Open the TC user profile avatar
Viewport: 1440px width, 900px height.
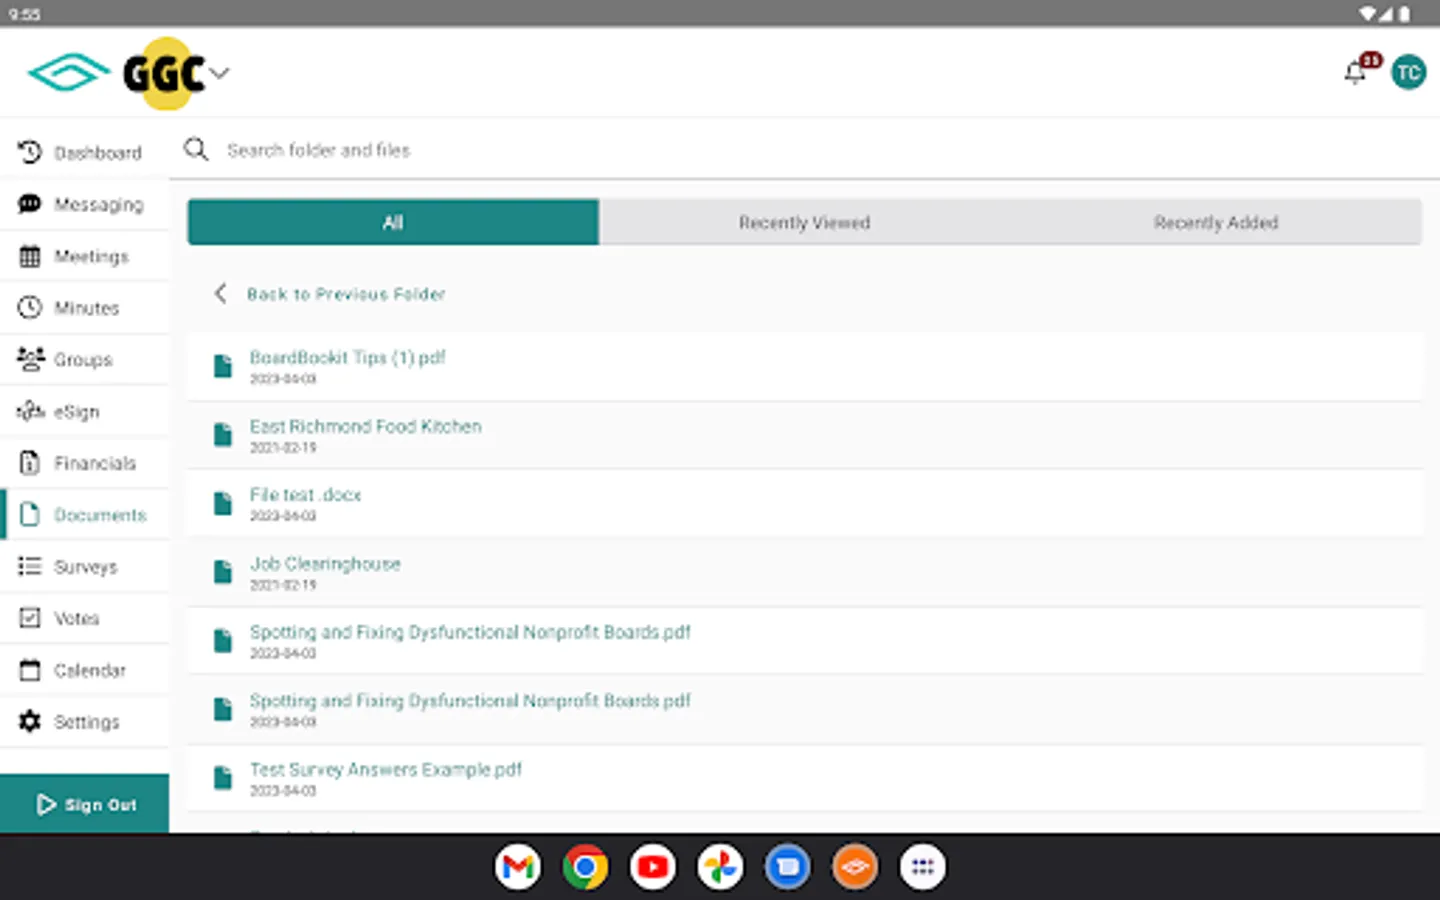pos(1408,72)
